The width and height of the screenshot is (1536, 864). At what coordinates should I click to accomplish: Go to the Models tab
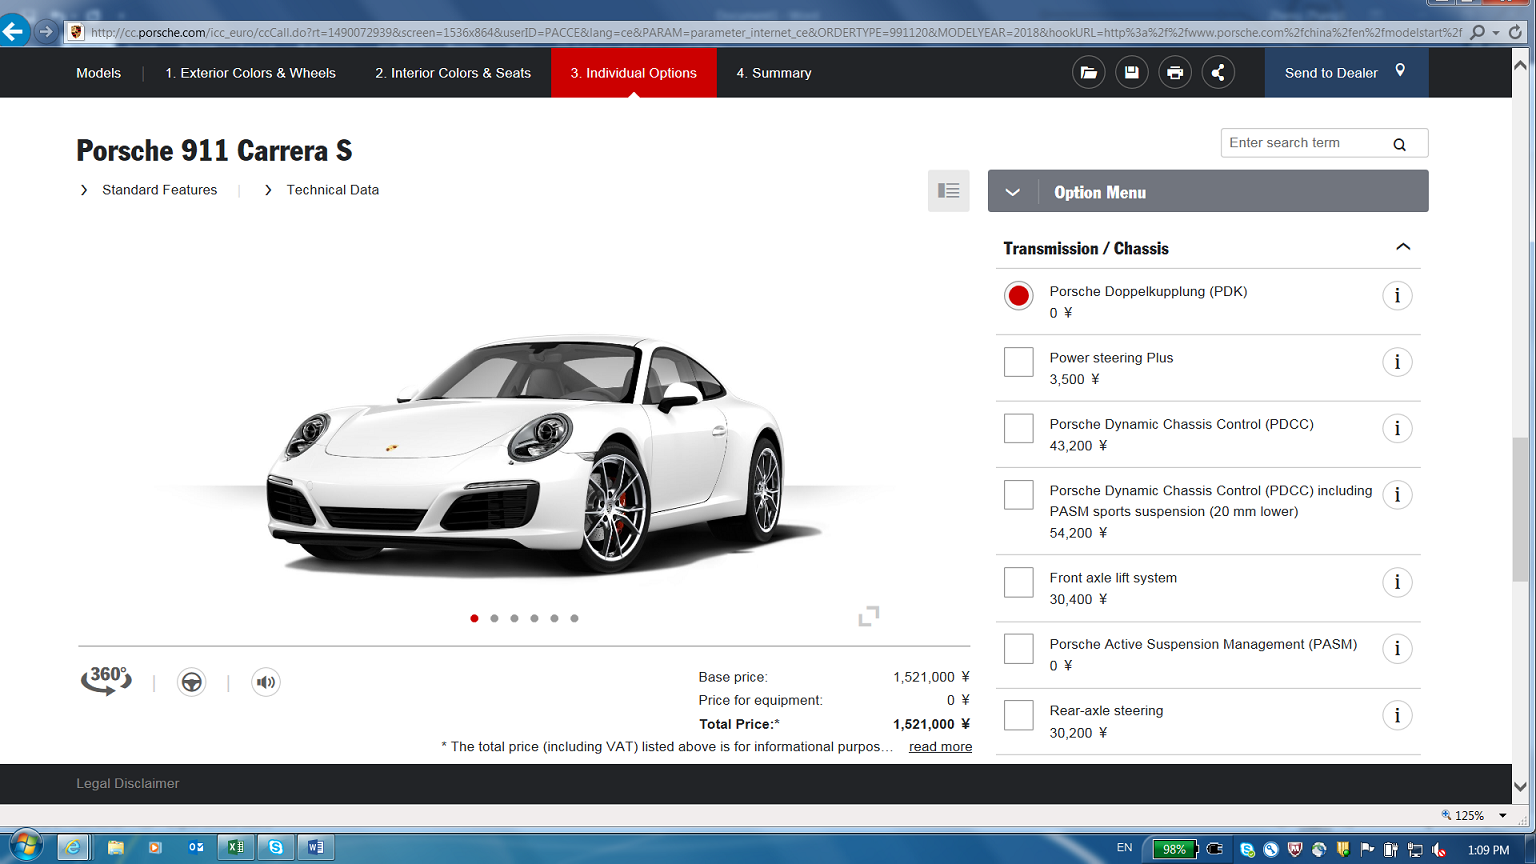click(98, 73)
